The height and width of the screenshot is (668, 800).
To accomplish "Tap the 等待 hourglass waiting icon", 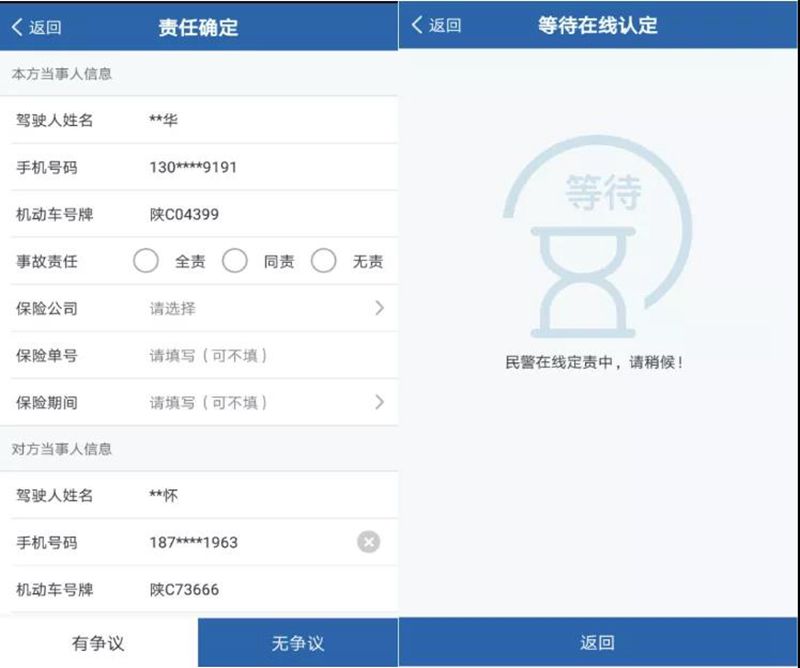I will [x=597, y=236].
